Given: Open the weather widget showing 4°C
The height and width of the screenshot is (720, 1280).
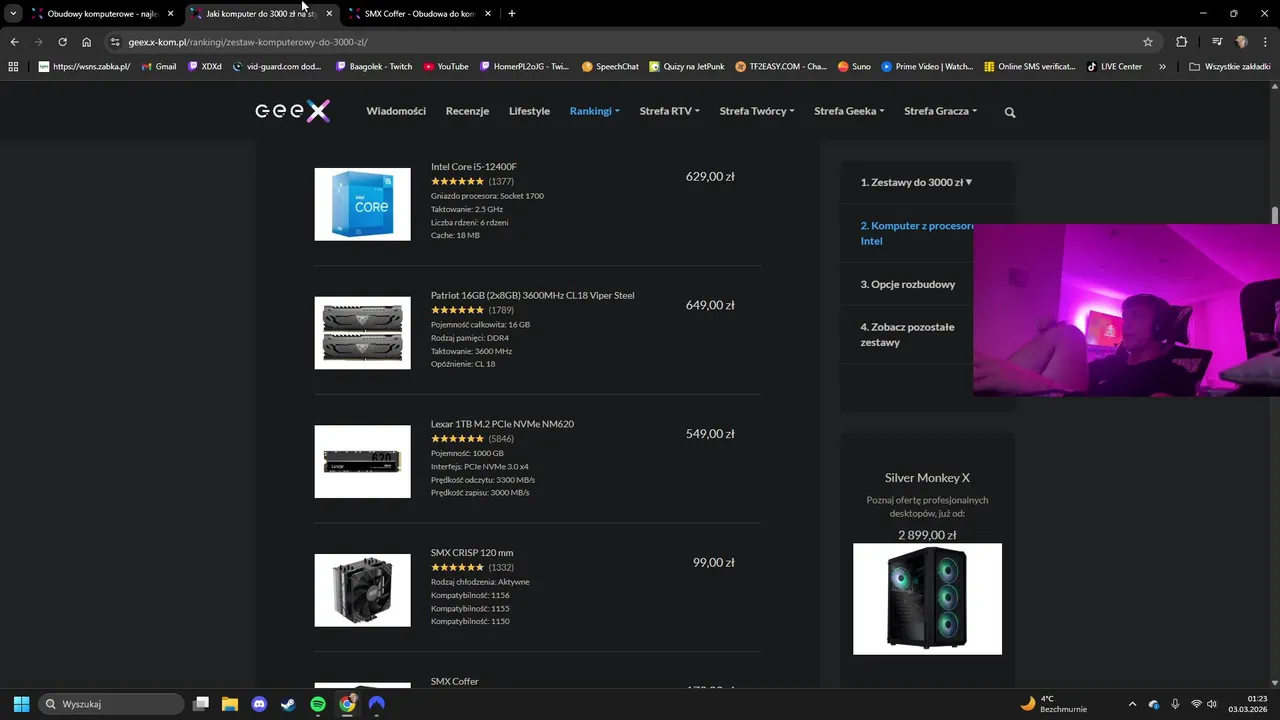Looking at the screenshot, I should click(x=1055, y=704).
